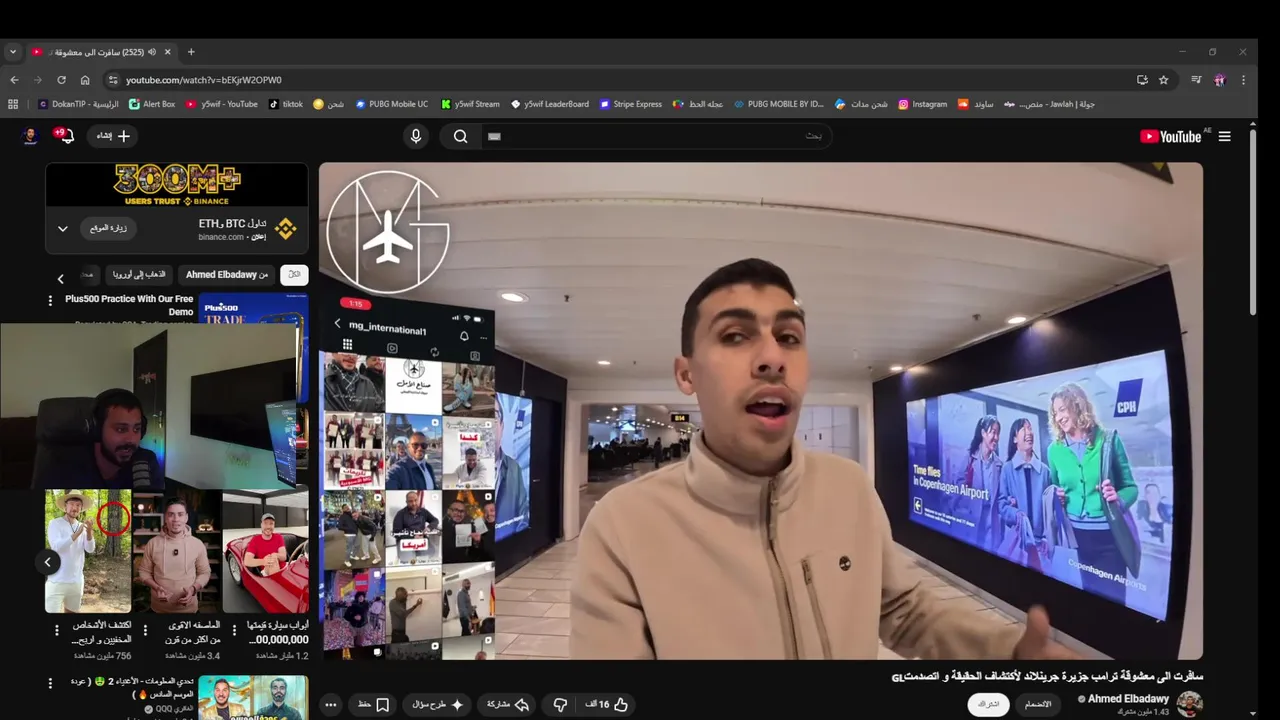
Task: Save the video with Save (حفظ) button
Action: [x=373, y=704]
